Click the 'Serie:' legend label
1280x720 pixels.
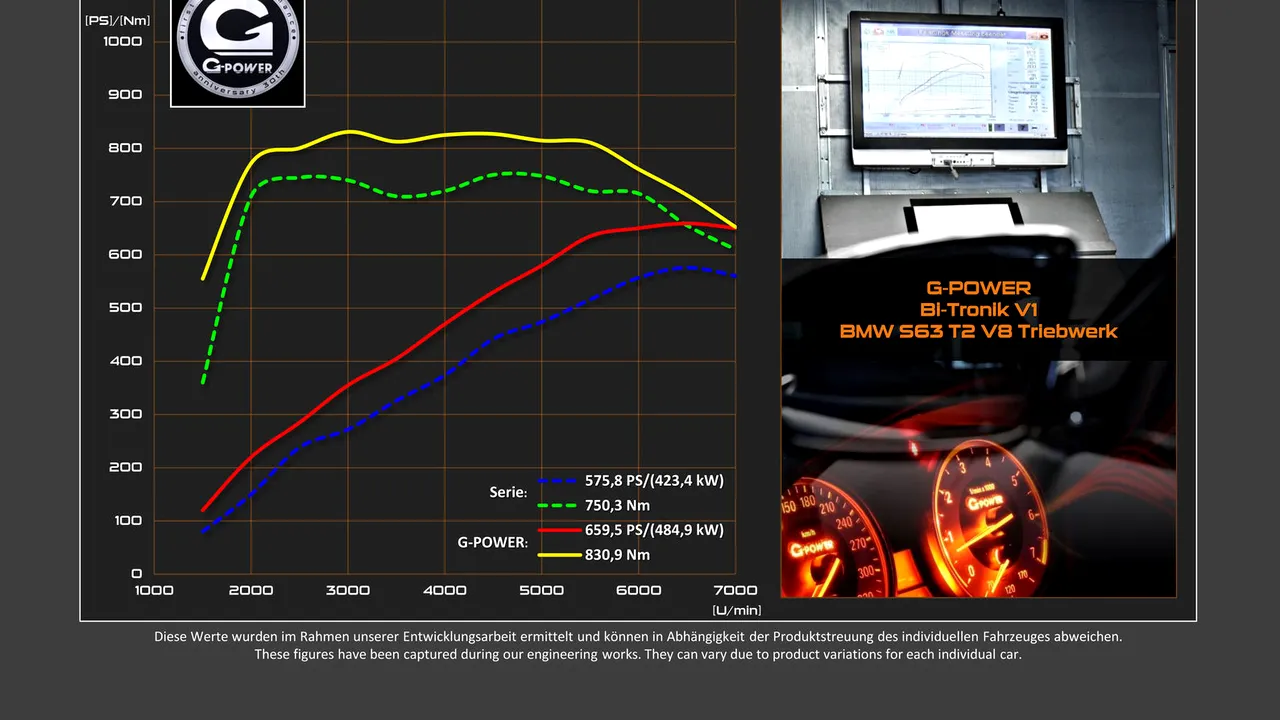(508, 493)
